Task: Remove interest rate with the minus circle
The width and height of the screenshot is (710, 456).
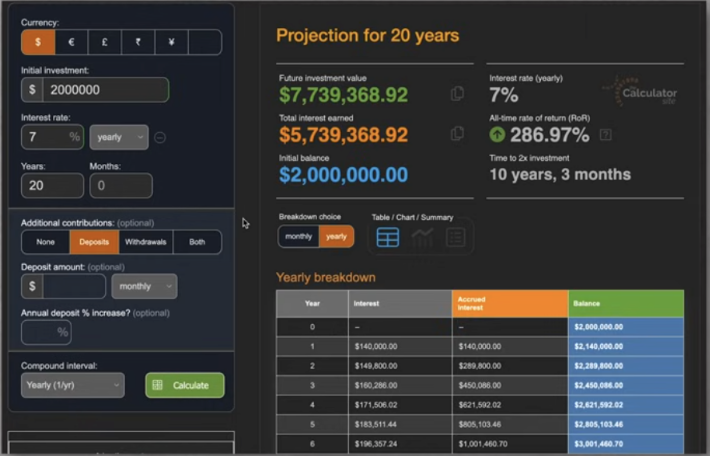Action: point(160,137)
